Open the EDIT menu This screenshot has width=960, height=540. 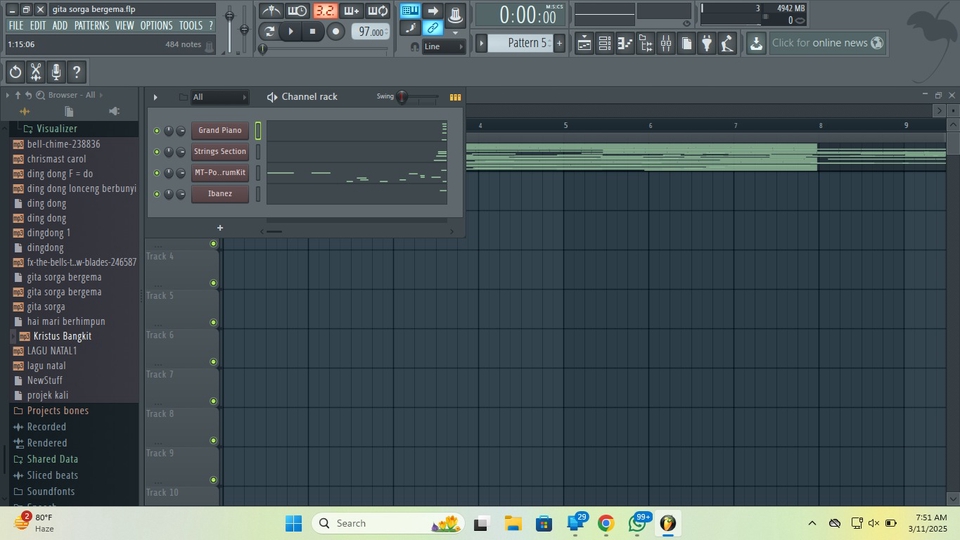pos(38,25)
